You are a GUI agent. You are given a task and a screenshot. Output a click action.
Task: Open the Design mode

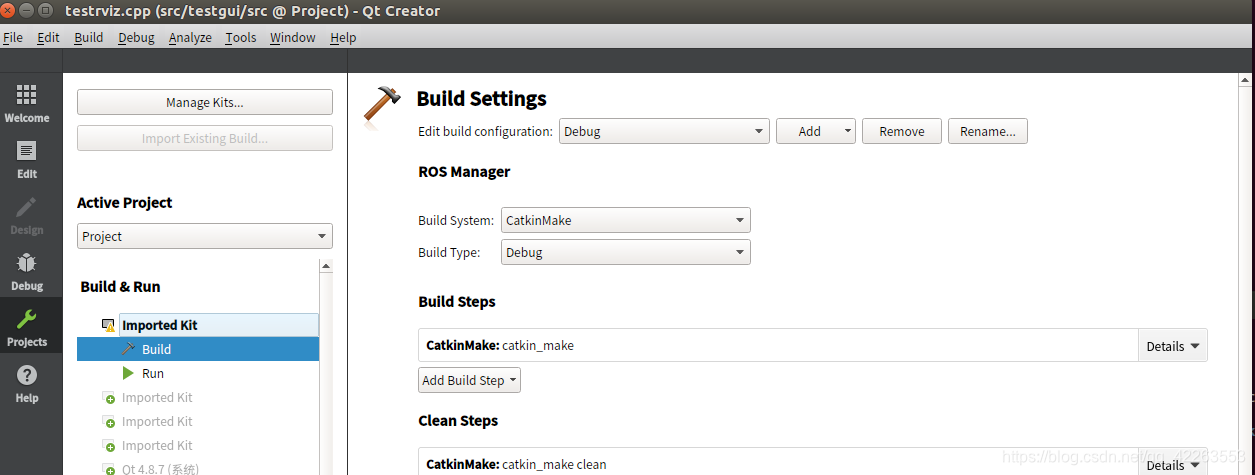pos(27,216)
